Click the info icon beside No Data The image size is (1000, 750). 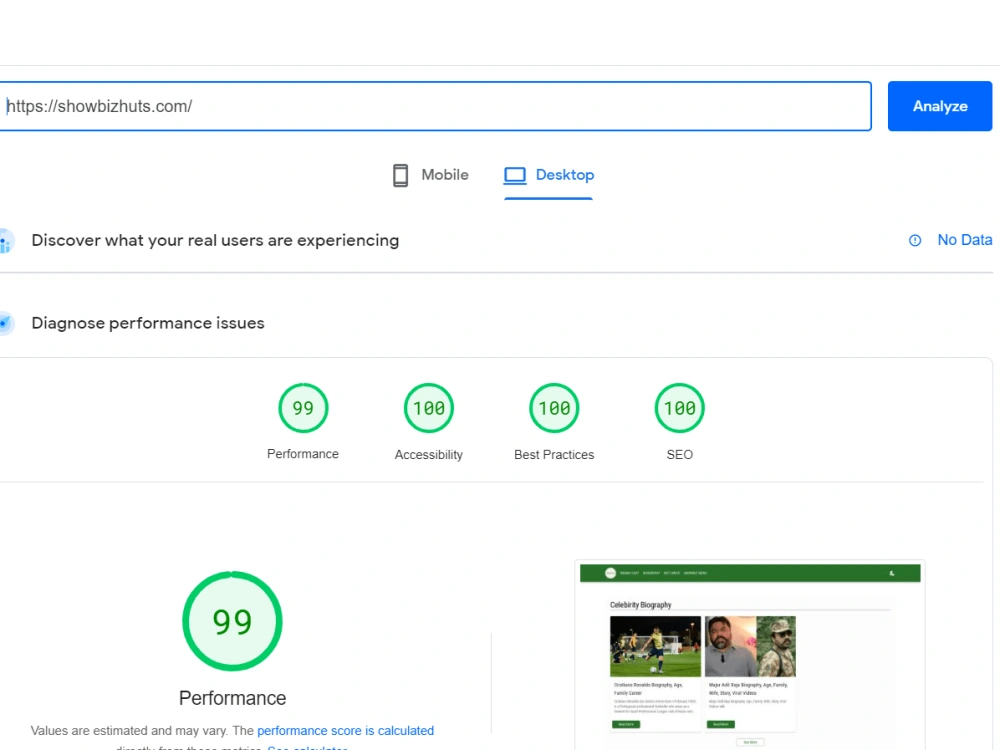click(x=915, y=240)
